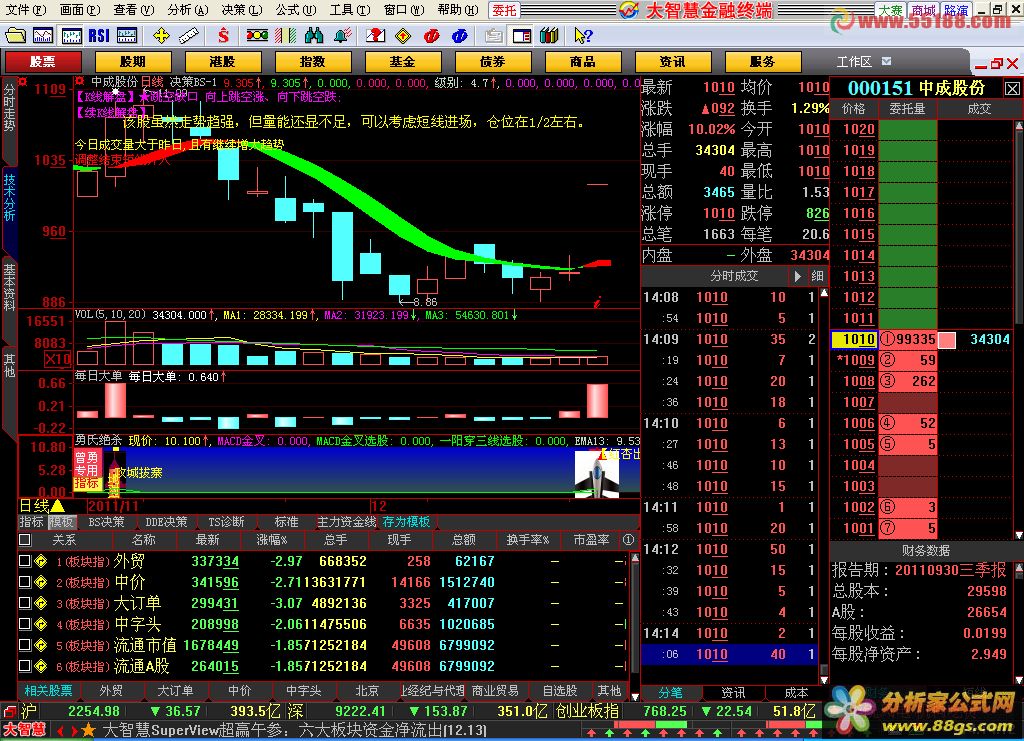This screenshot has width=1024, height=741.
Task: Click the highlighted 1010 price cell
Action: click(x=853, y=339)
